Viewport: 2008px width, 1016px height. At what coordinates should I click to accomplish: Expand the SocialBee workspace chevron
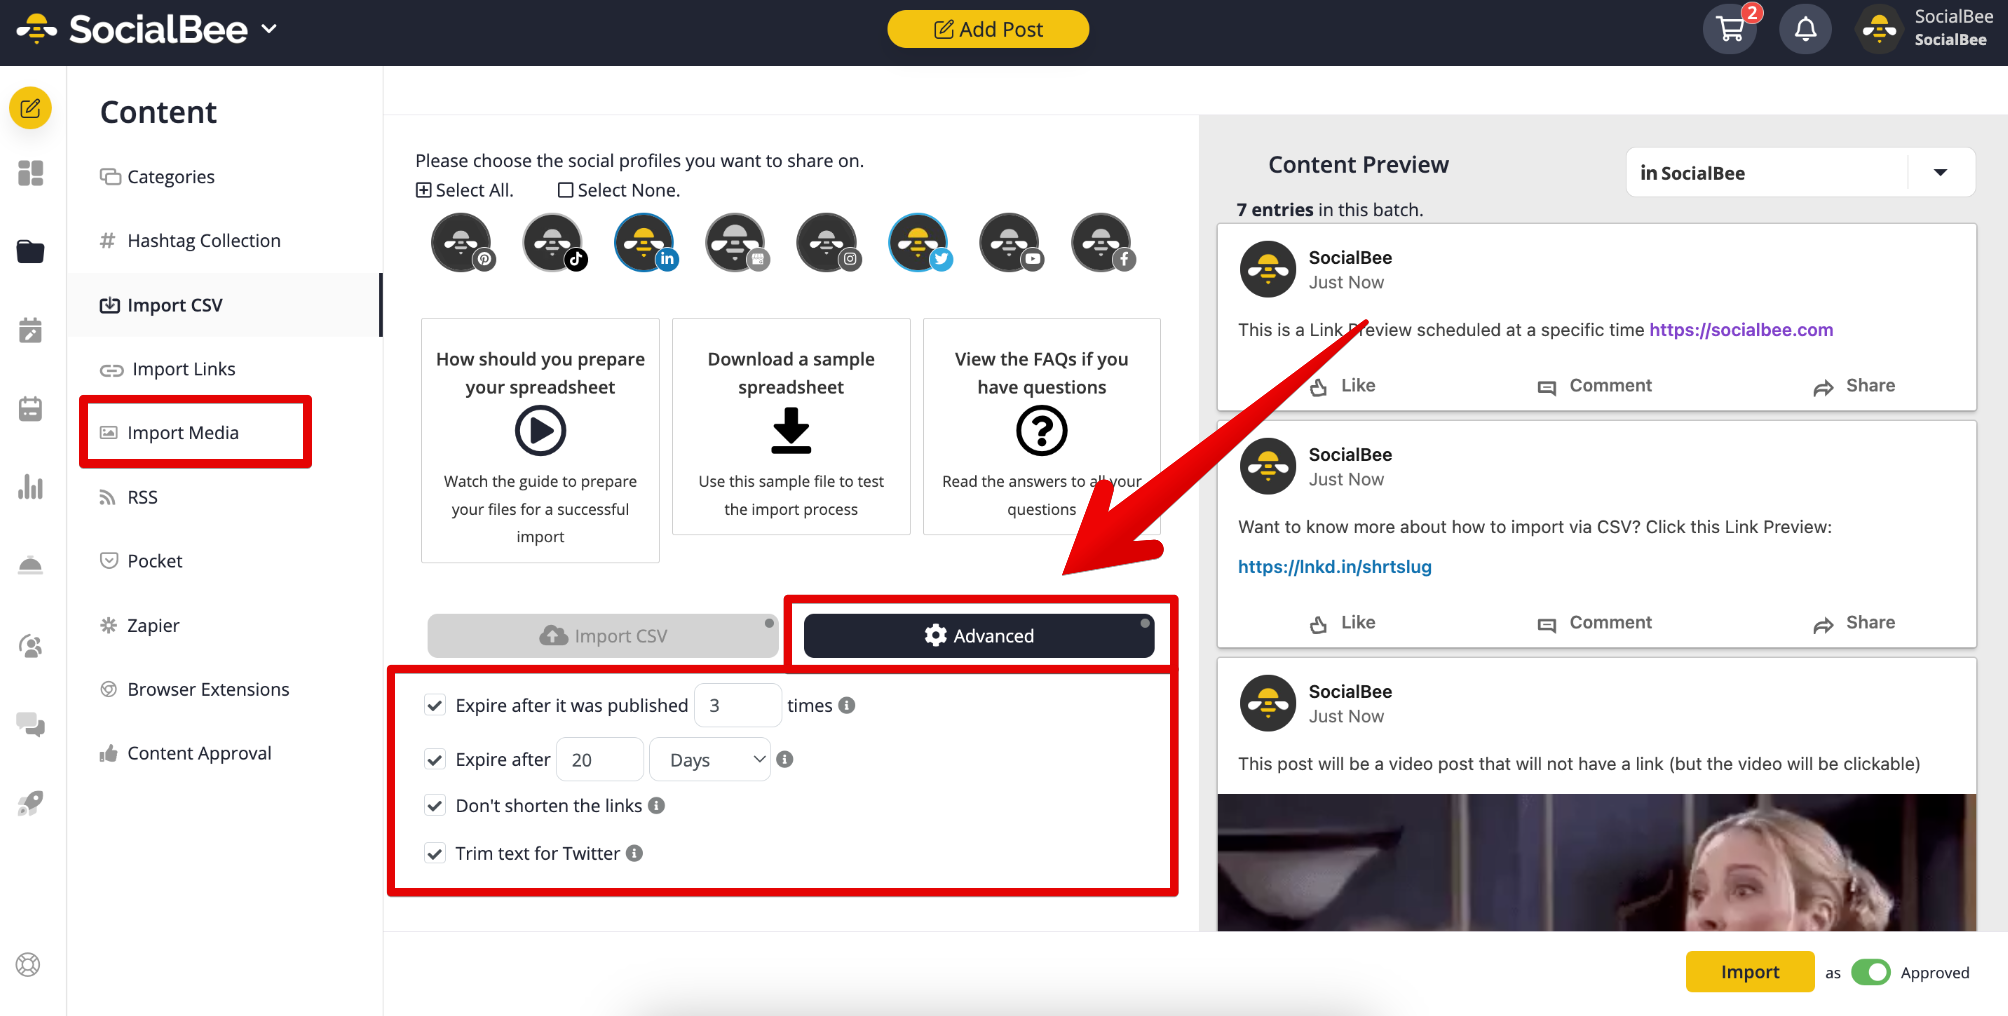[x=269, y=29]
